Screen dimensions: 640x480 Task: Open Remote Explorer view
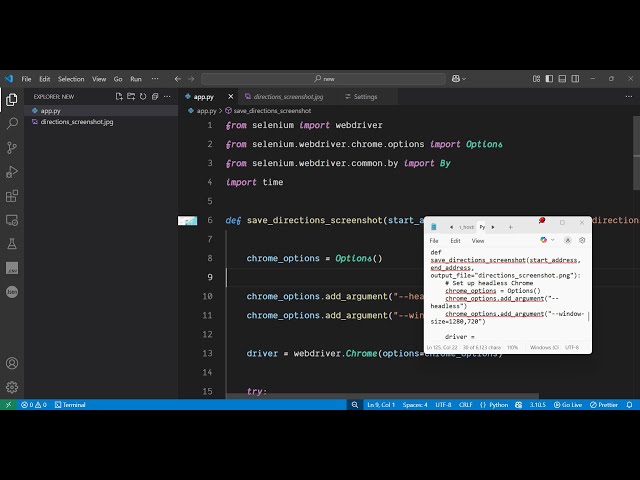click(12, 220)
